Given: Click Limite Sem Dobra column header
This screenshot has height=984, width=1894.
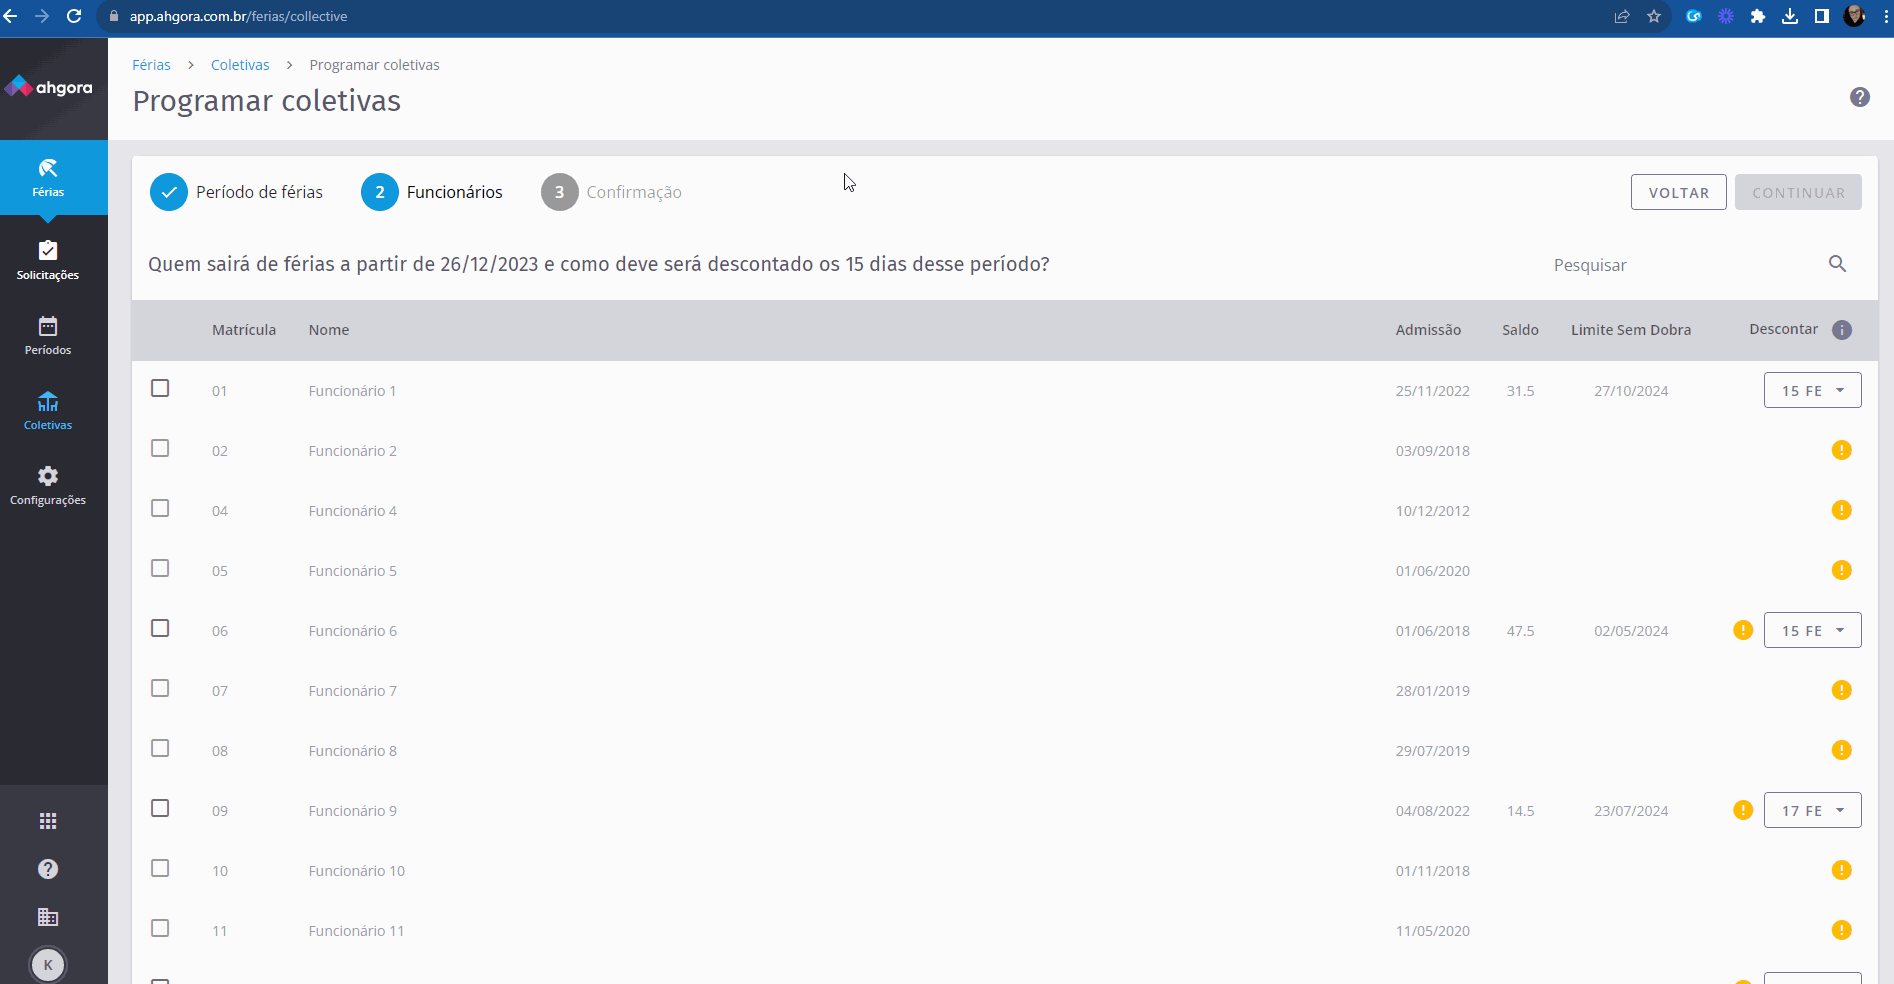Looking at the screenshot, I should point(1631,330).
